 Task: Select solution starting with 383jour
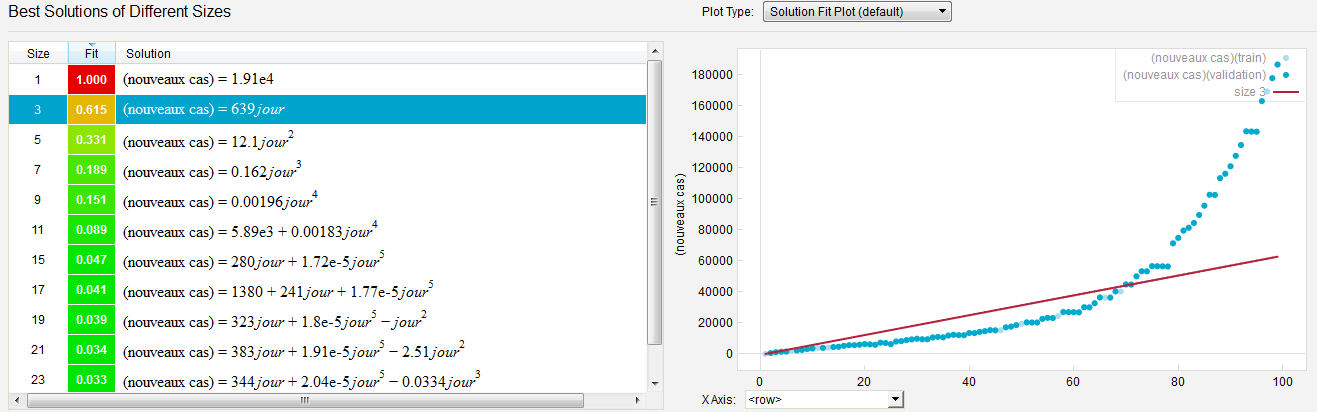328,350
